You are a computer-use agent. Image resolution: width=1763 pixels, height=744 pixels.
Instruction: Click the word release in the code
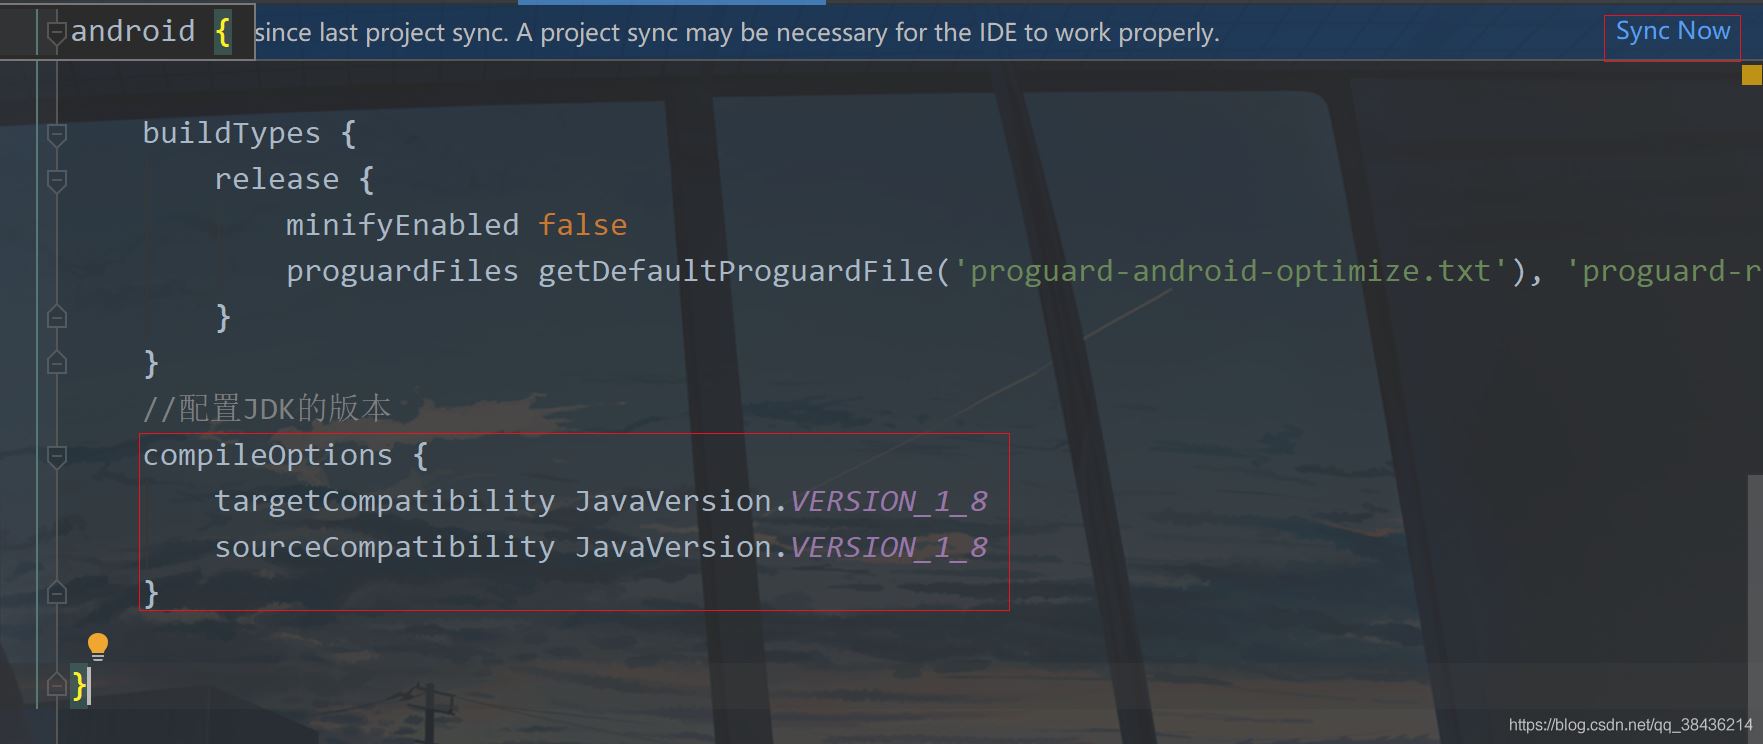click(276, 179)
